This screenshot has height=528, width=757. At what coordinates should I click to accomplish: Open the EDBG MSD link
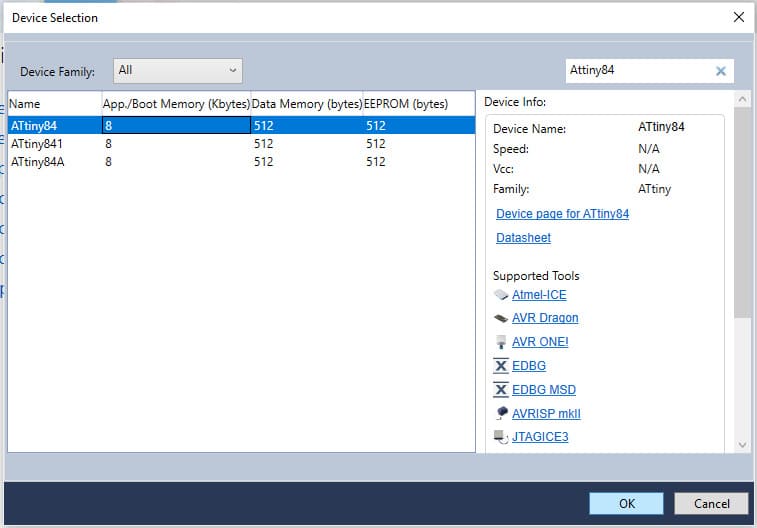(x=544, y=389)
